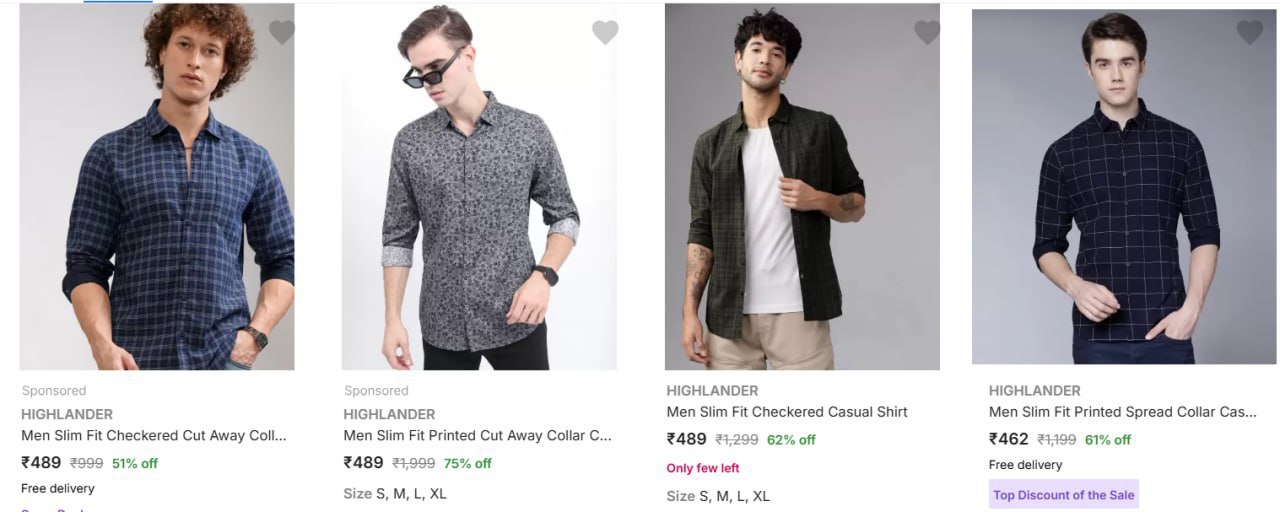This screenshot has height=512, width=1280.
Task: Select "Men Slim Fit Printed Spread Collar" title
Action: (x=1122, y=412)
